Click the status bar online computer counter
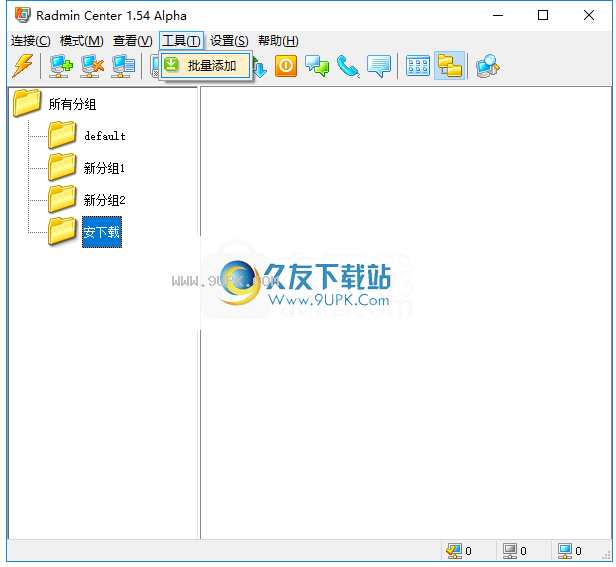This screenshot has width=616, height=567. tap(569, 550)
